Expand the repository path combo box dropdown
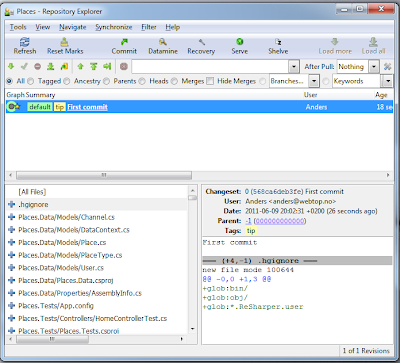Viewport: 400px width, 363px height. [x=294, y=66]
